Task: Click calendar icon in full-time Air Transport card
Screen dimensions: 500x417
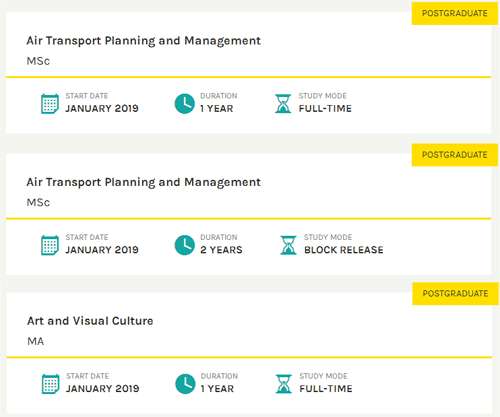Action: 50,104
